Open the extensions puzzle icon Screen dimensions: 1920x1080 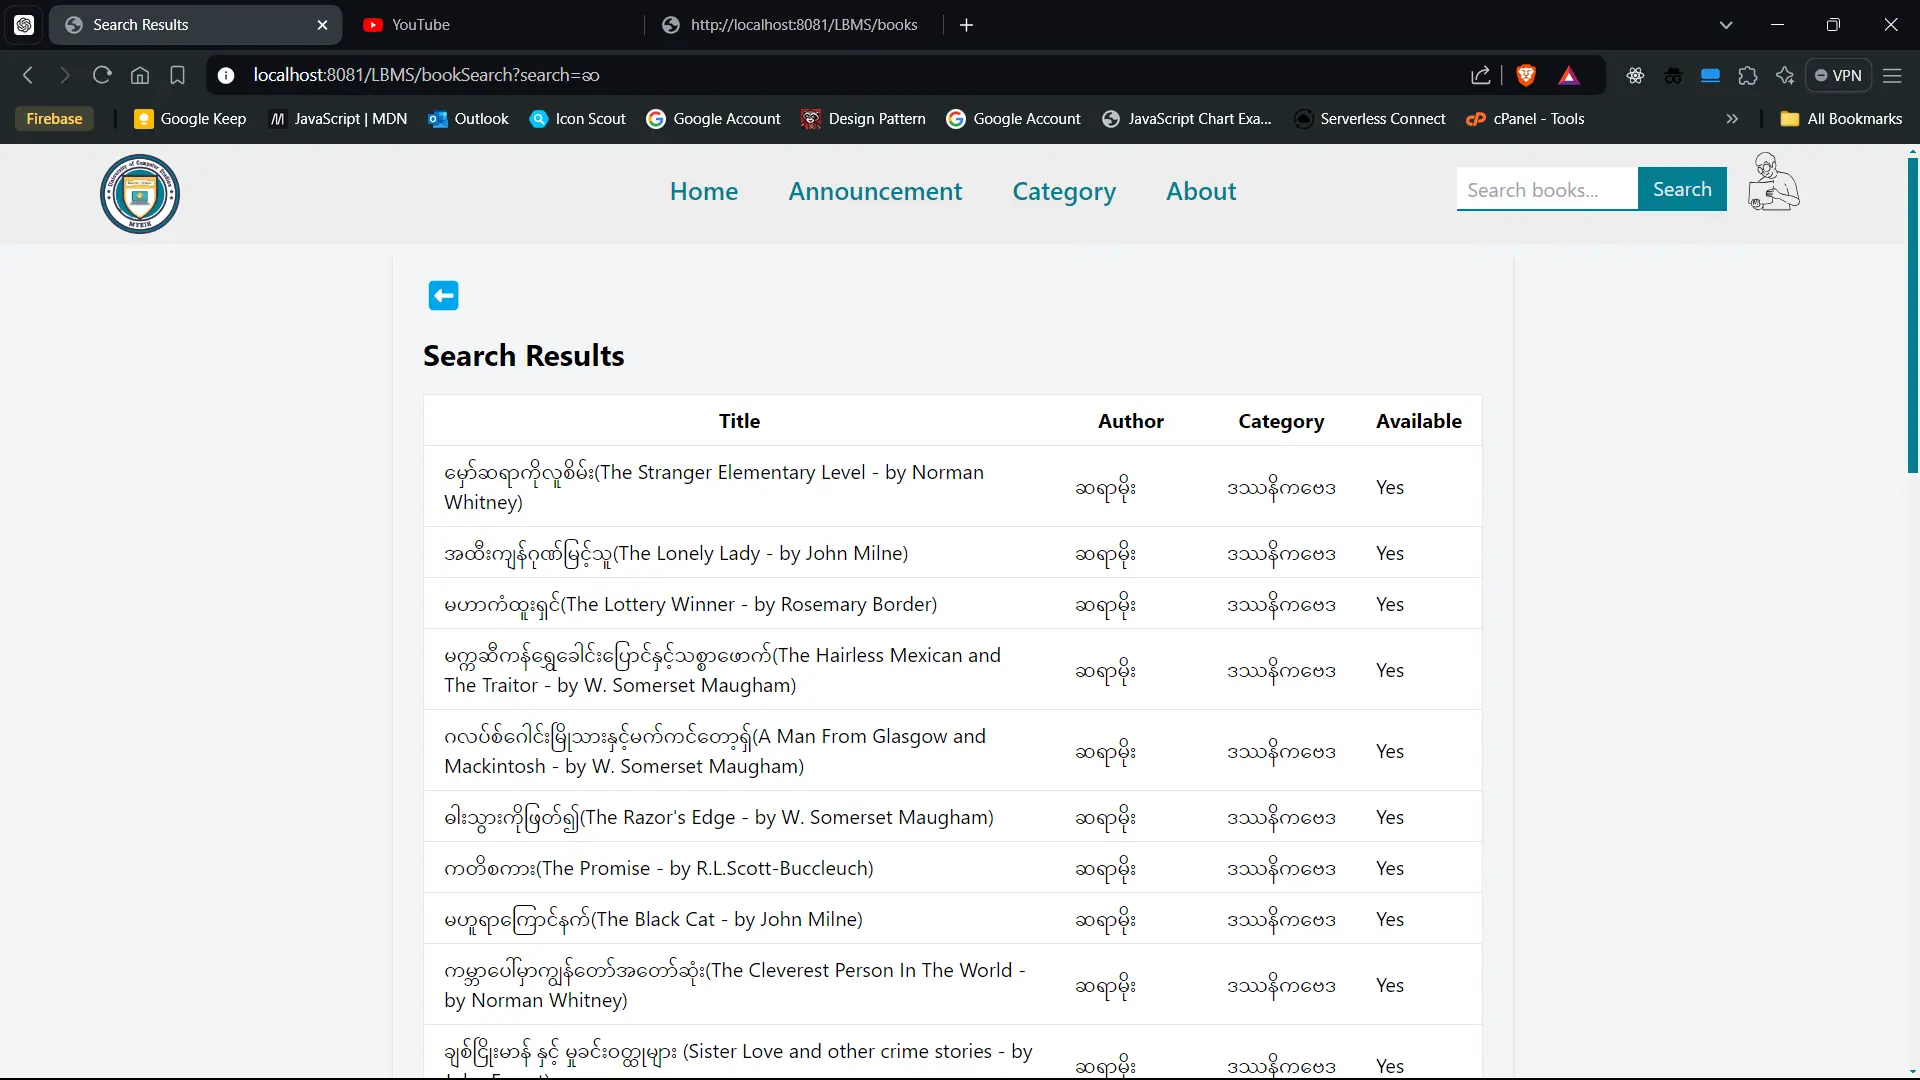pos(1748,75)
